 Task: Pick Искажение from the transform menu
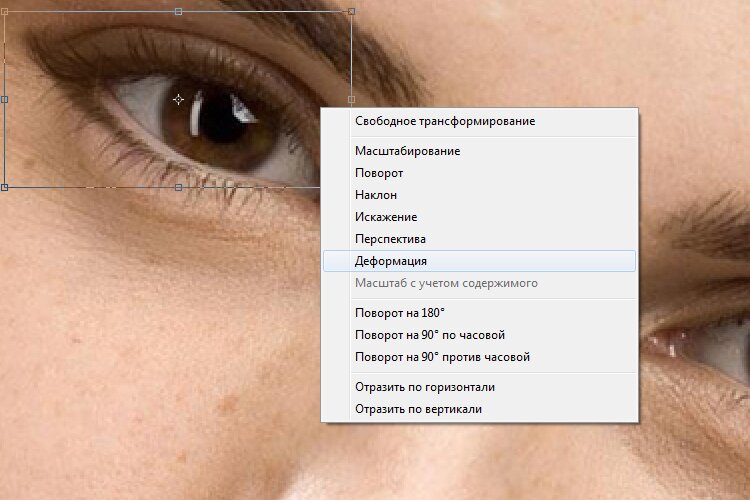(479, 217)
